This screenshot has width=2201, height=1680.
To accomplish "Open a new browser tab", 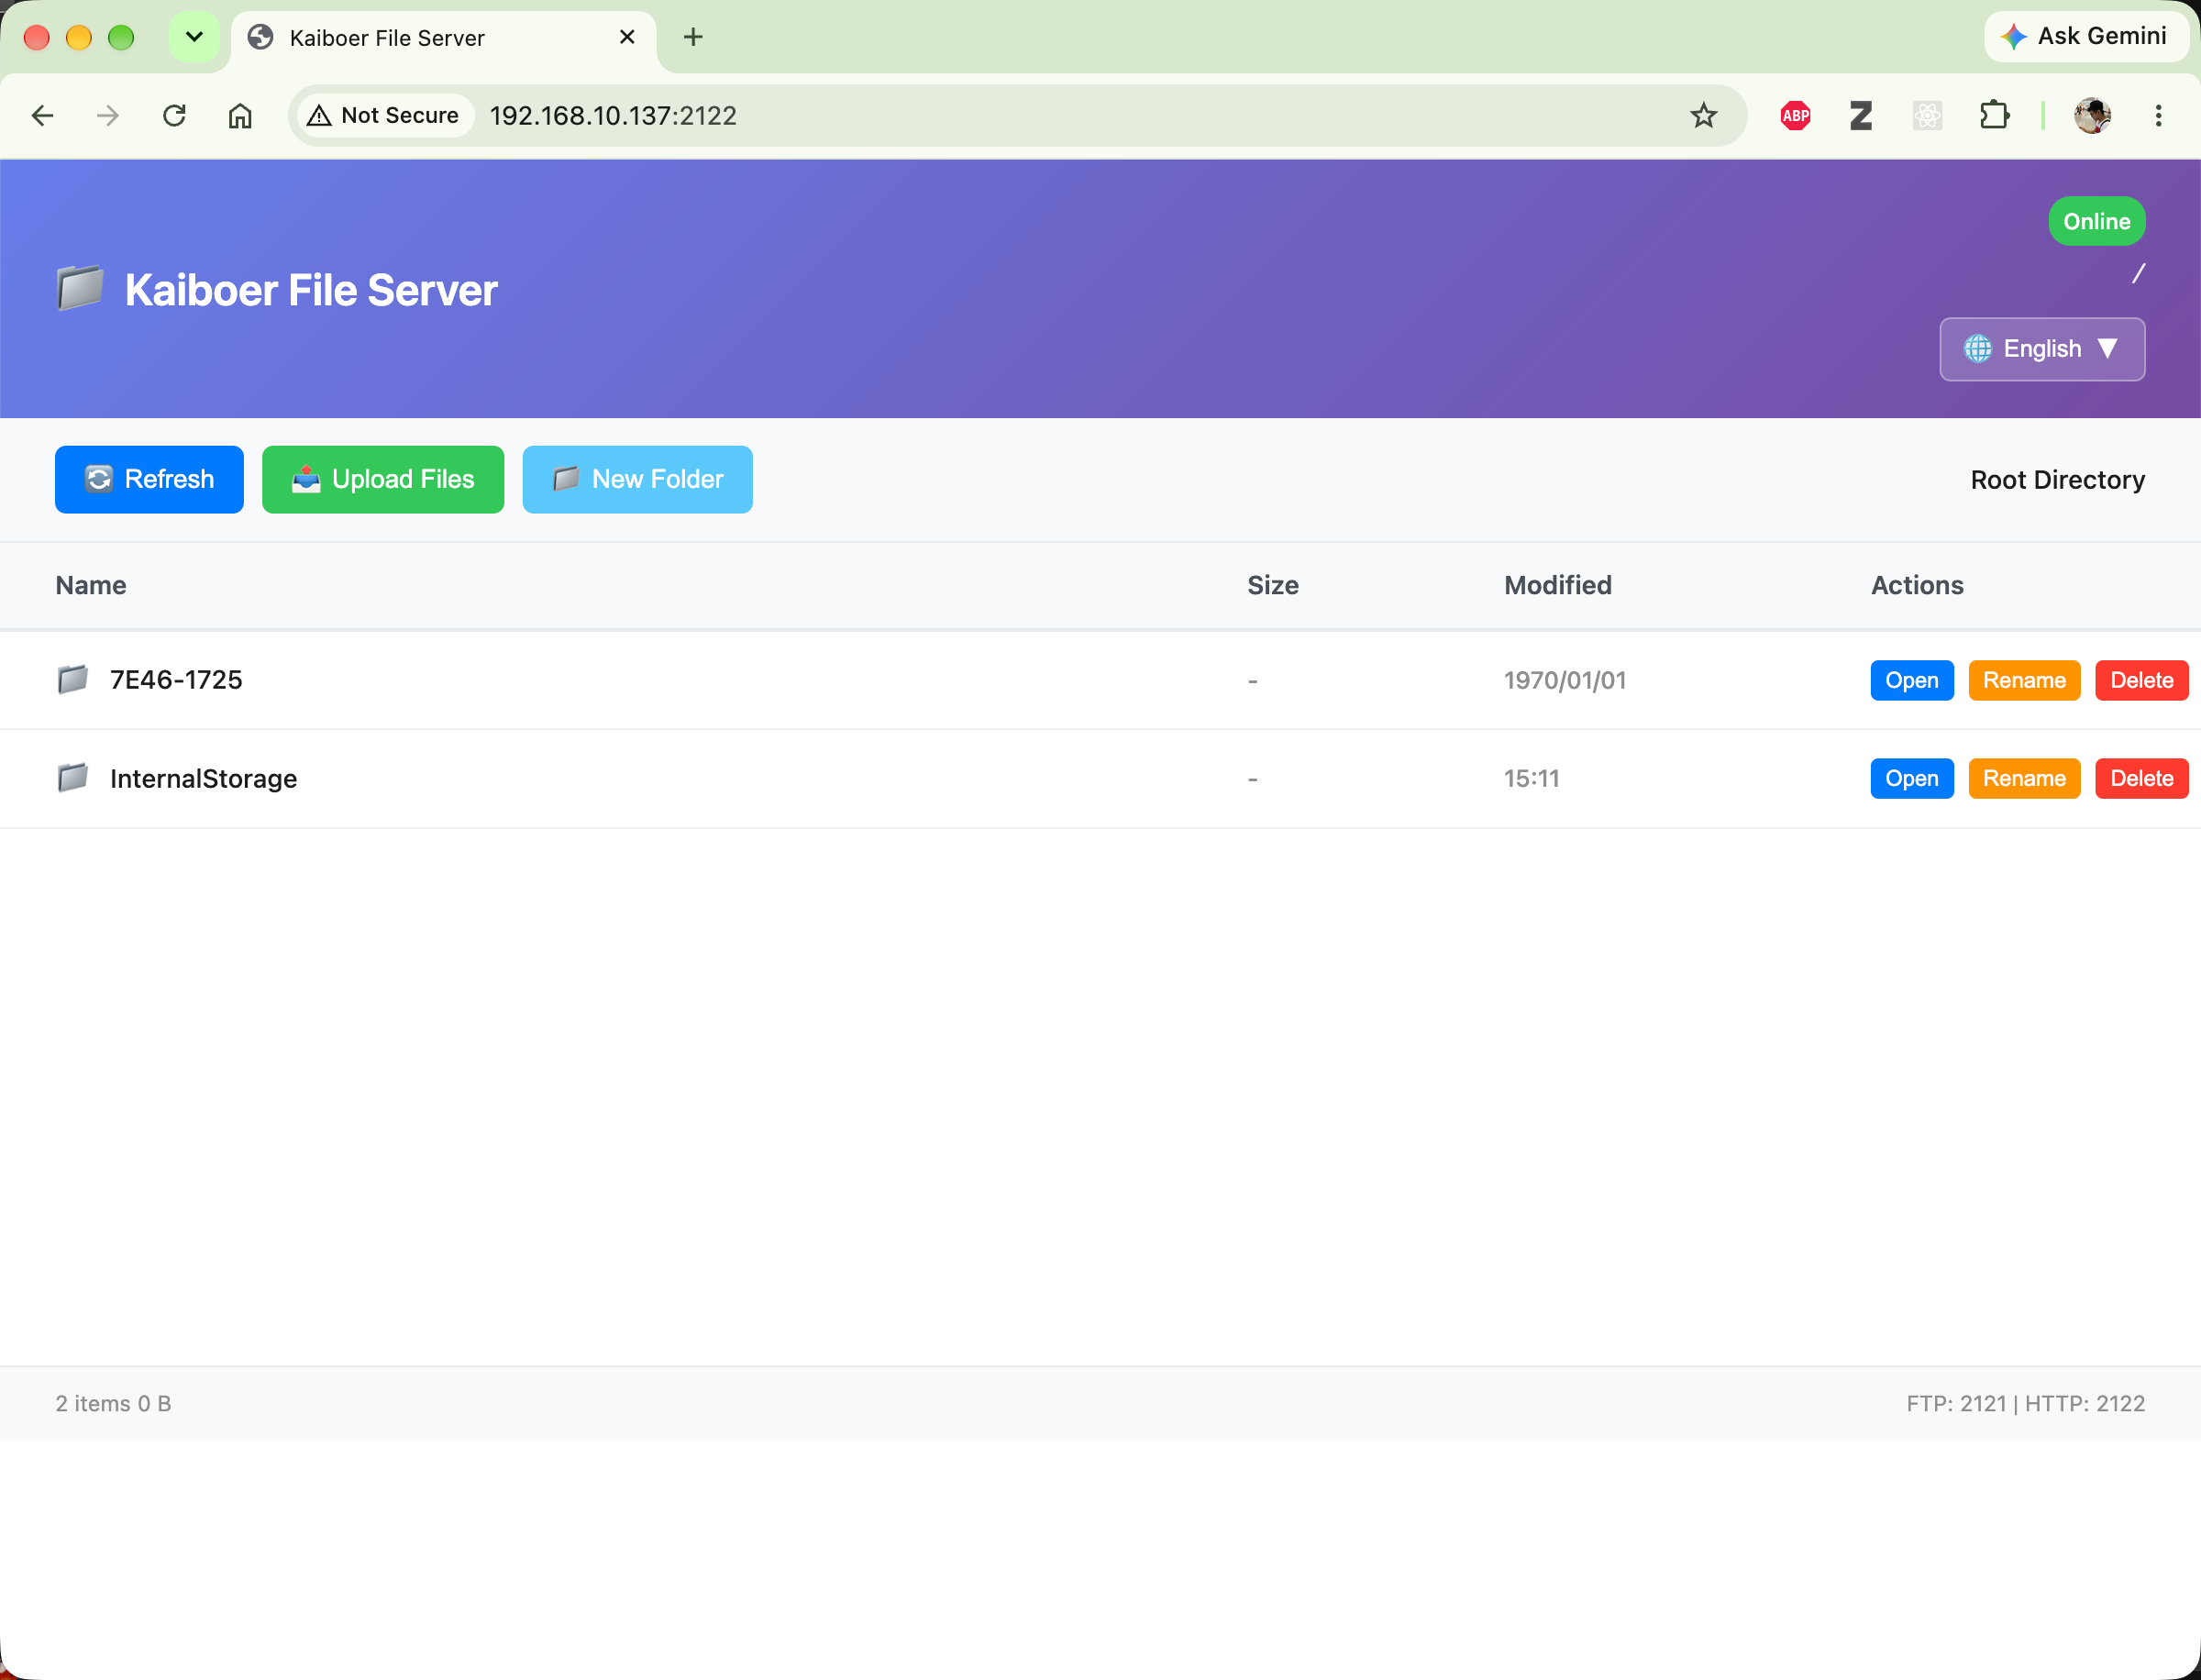I will point(693,37).
